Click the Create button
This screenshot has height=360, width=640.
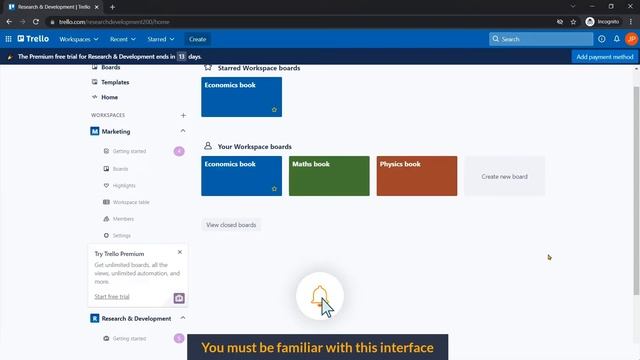coord(198,39)
